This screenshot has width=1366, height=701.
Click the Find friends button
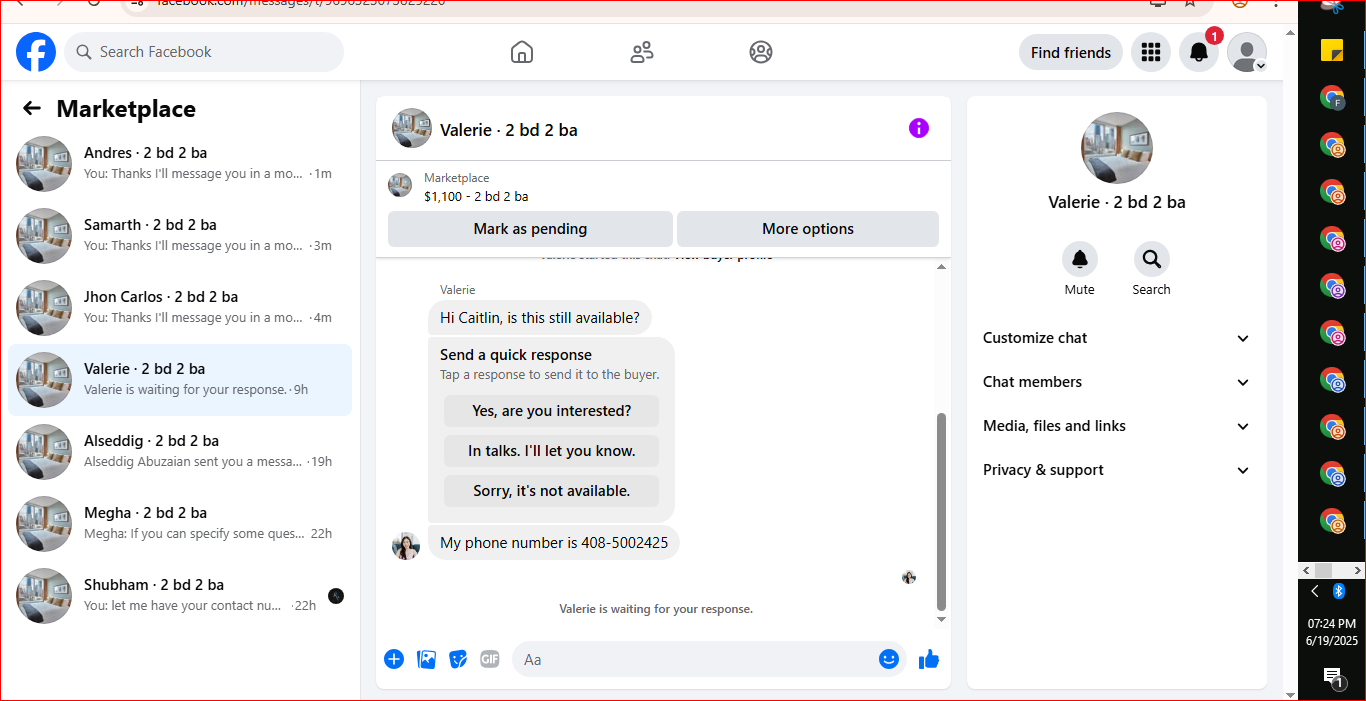tap(1071, 52)
